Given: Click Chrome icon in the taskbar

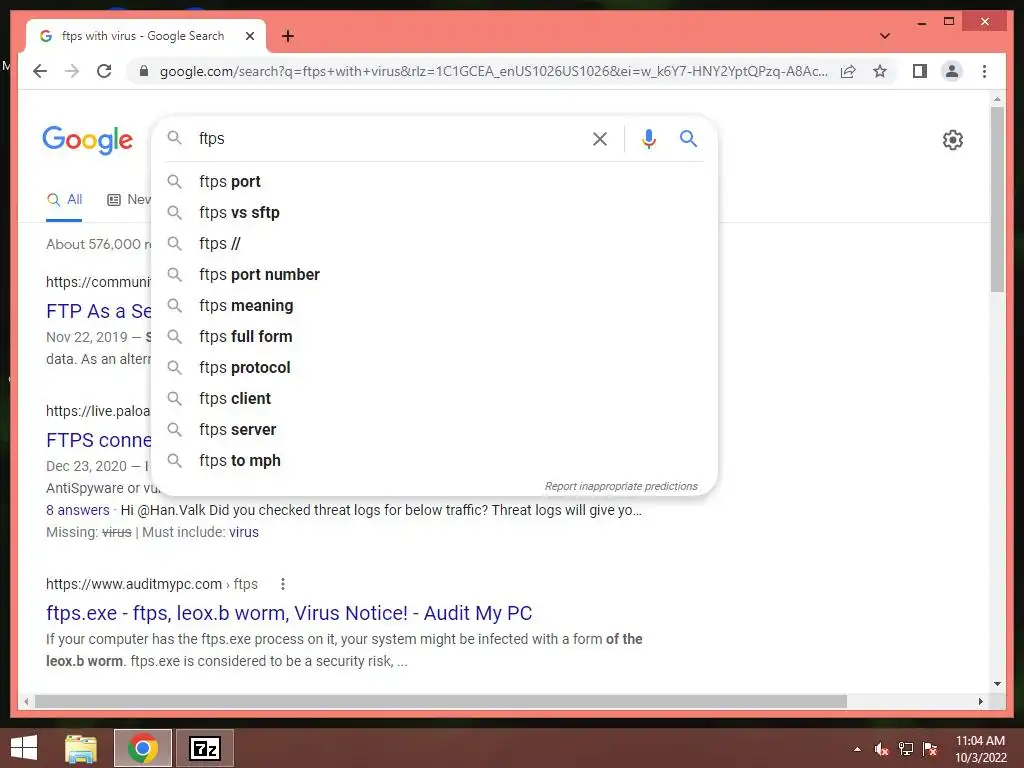Looking at the screenshot, I should point(142,748).
